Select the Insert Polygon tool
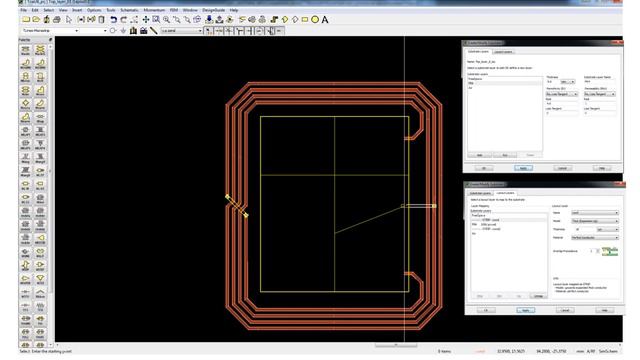Image resolution: width=640 pixels, height=360 pixels. 285,20
